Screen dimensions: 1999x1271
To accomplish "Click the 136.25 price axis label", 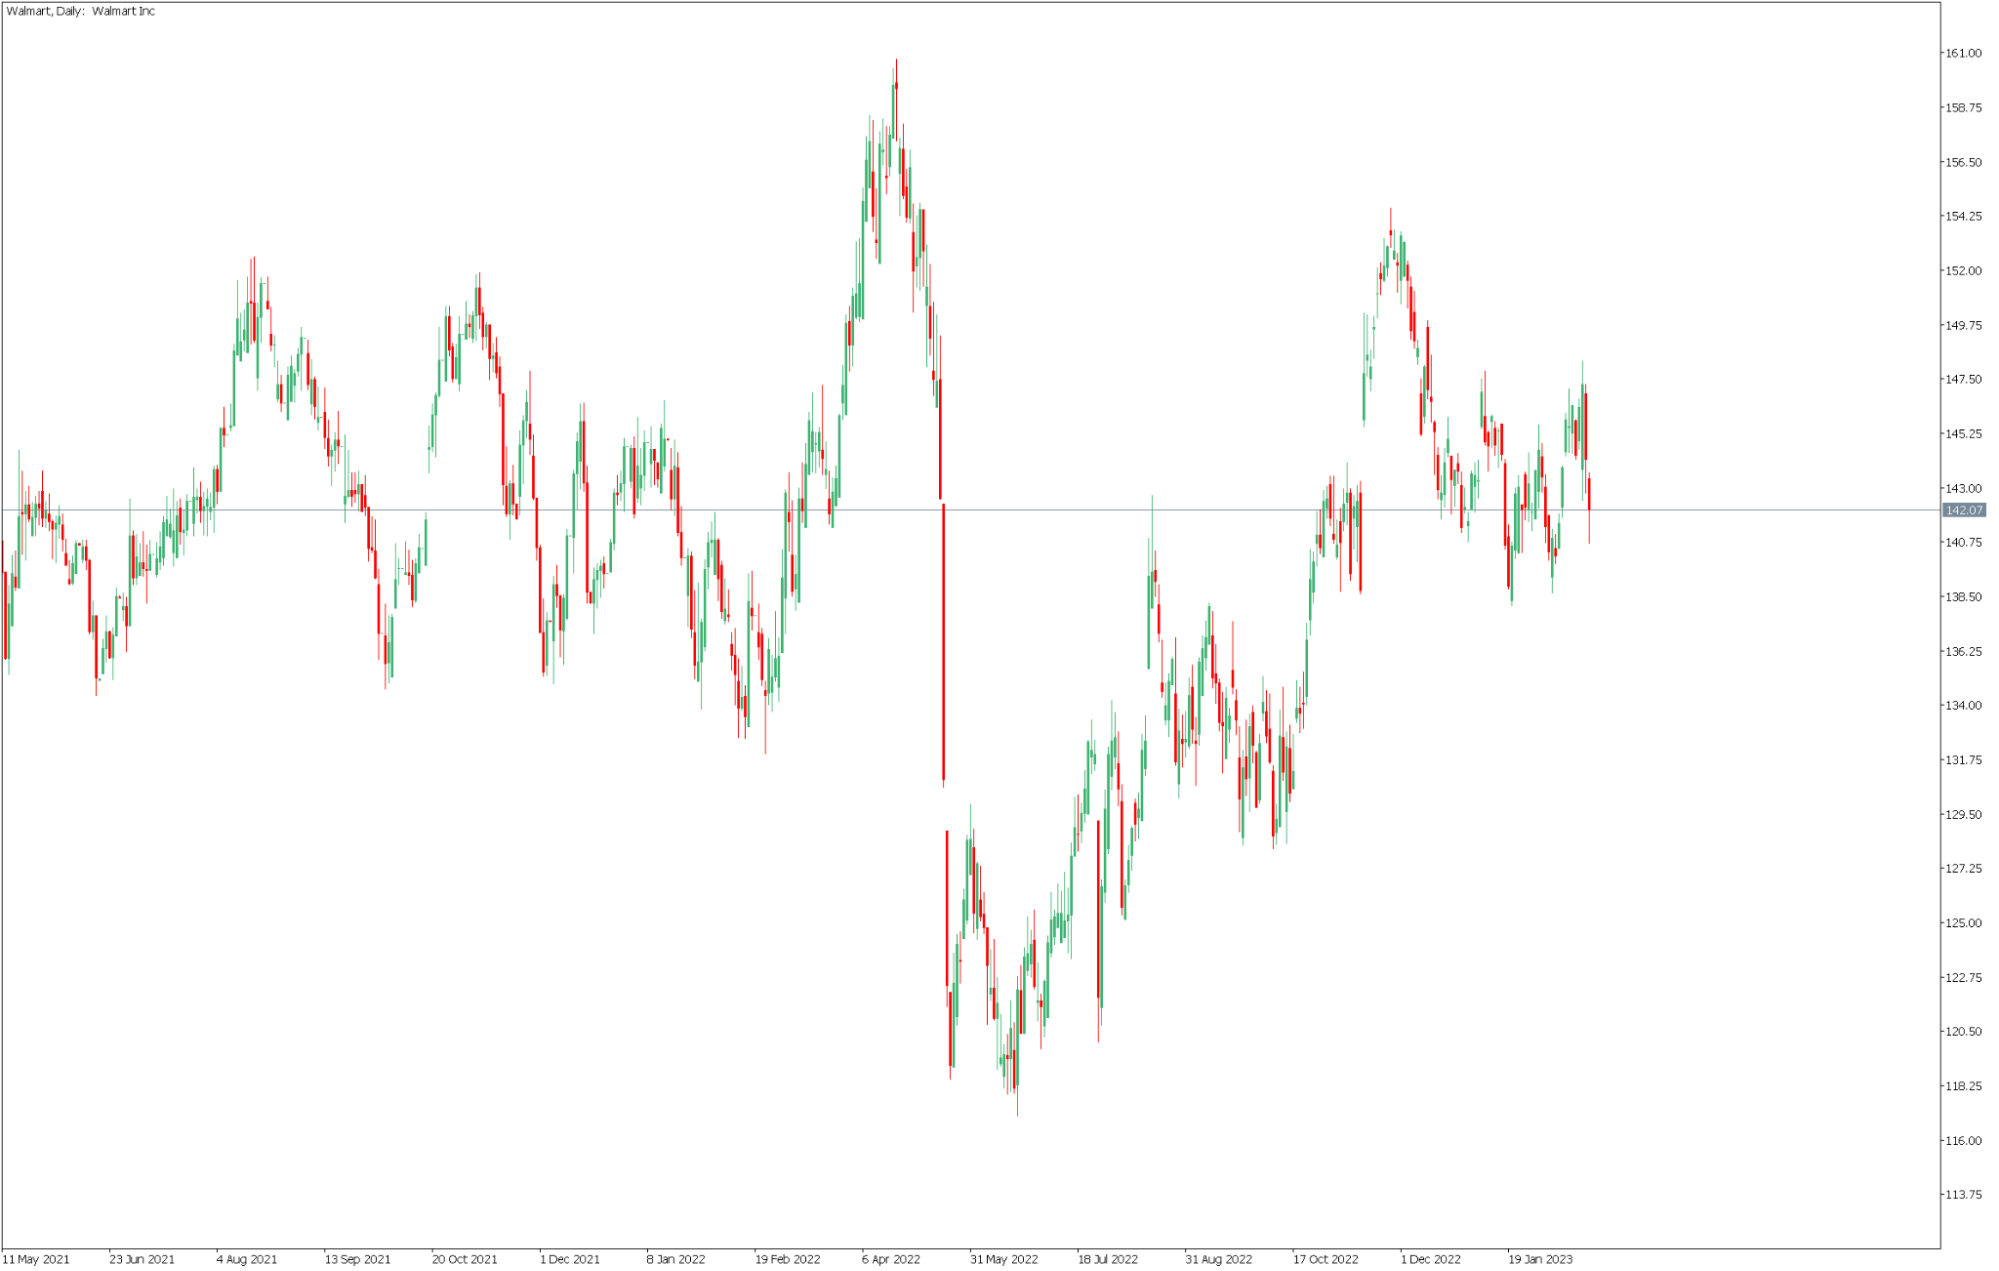I will pyautogui.click(x=1962, y=651).
